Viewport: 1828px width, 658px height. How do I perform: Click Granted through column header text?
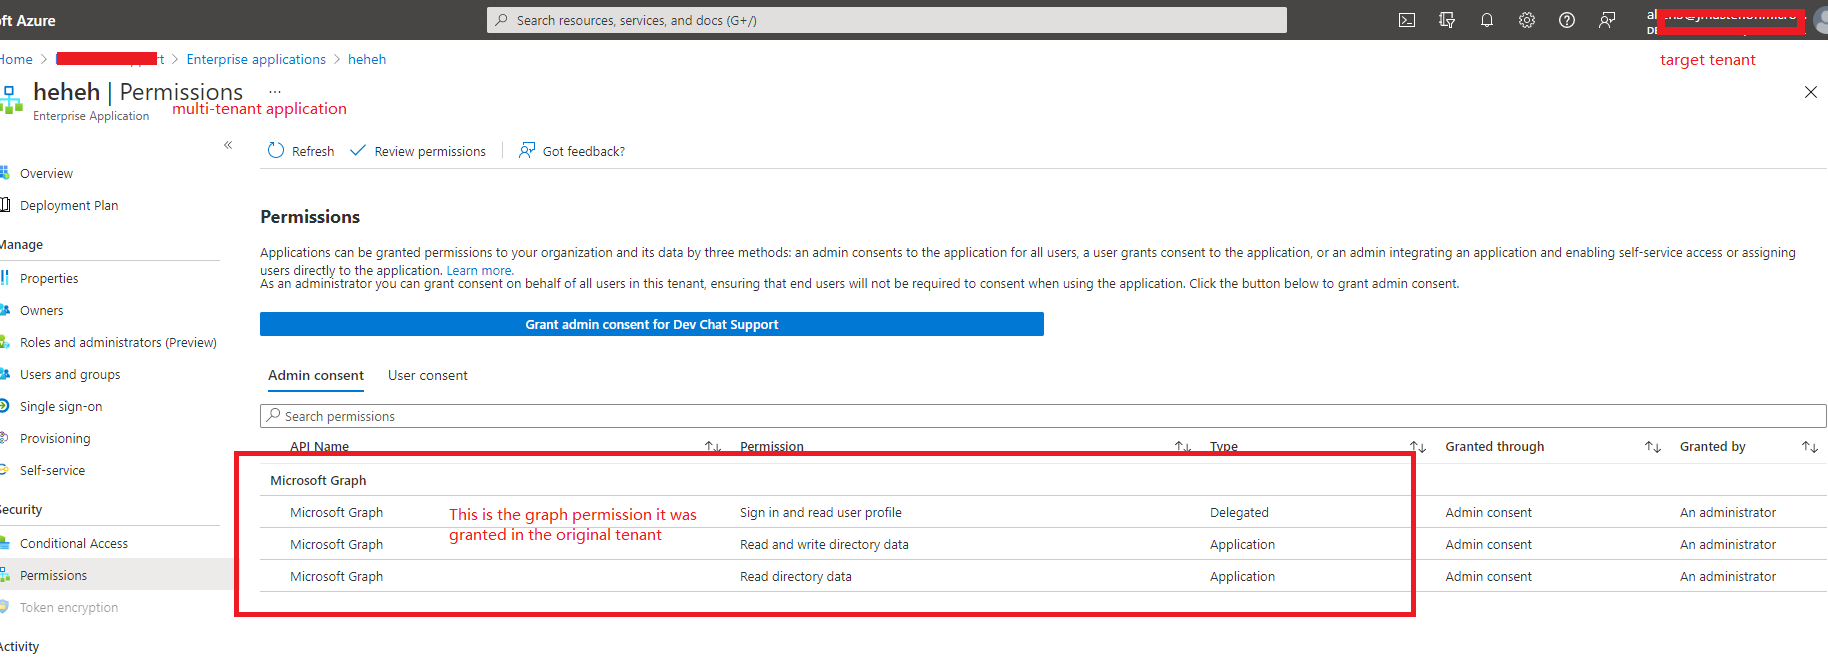coord(1494,447)
